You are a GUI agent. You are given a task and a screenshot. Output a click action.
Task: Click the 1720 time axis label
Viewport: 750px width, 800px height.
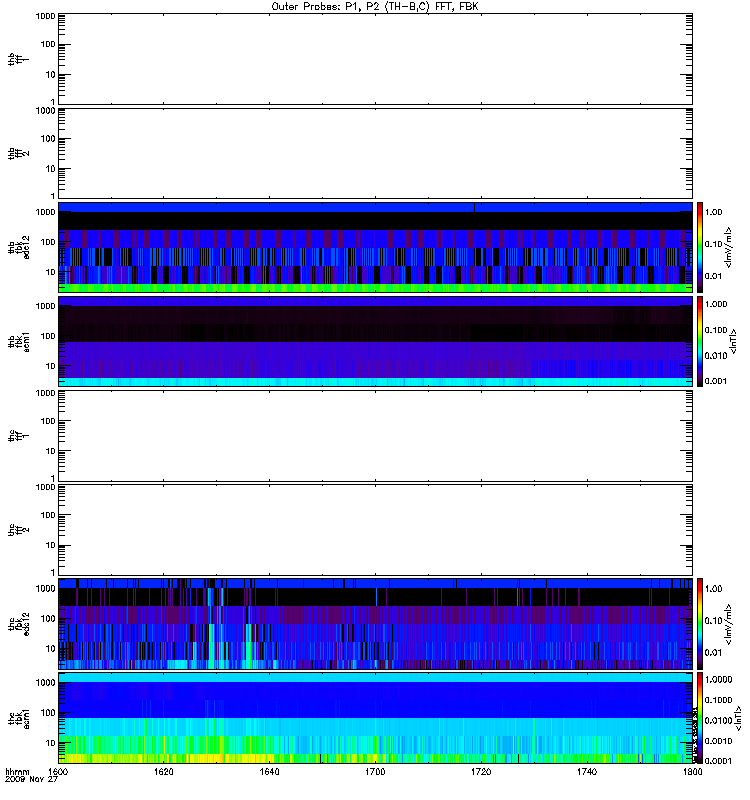[x=481, y=772]
